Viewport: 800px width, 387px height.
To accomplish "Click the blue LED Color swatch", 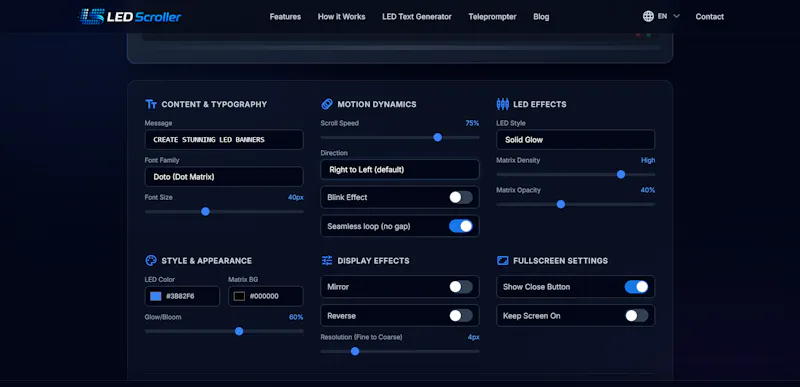I will [156, 296].
